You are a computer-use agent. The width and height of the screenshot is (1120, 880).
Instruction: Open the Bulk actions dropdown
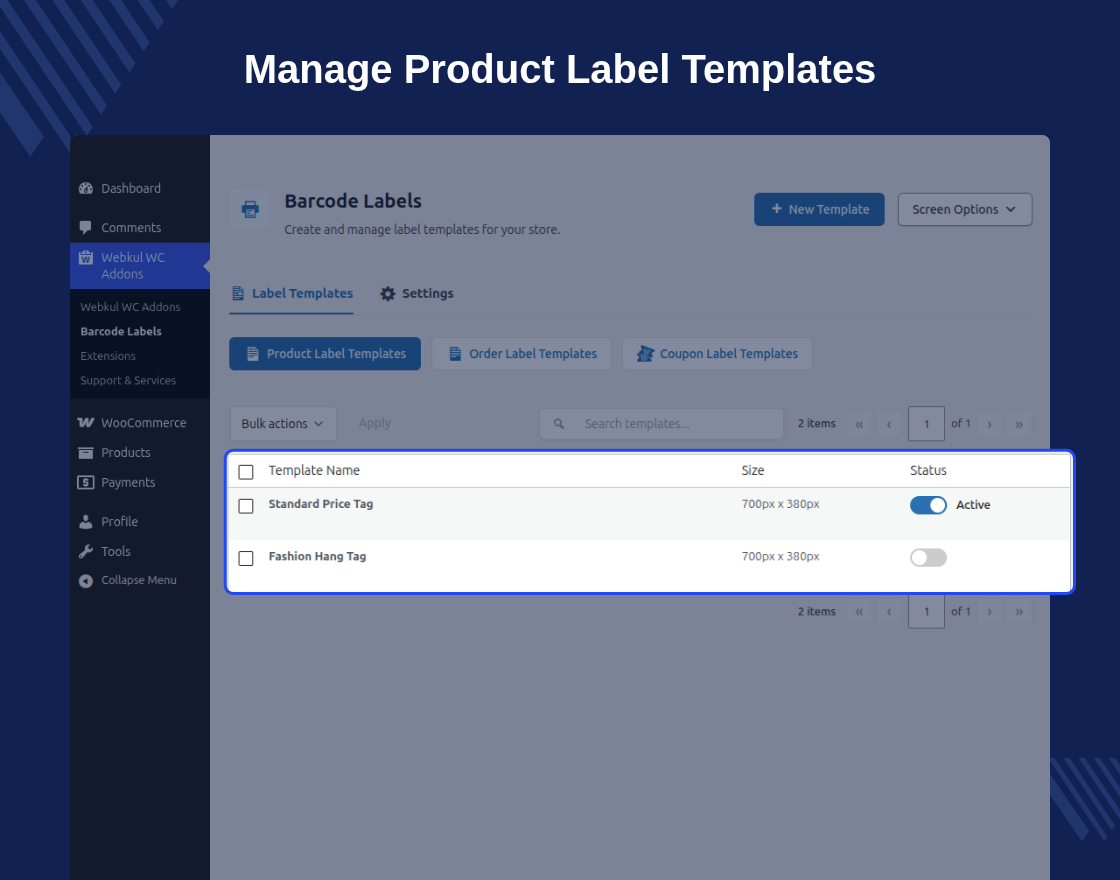point(283,424)
